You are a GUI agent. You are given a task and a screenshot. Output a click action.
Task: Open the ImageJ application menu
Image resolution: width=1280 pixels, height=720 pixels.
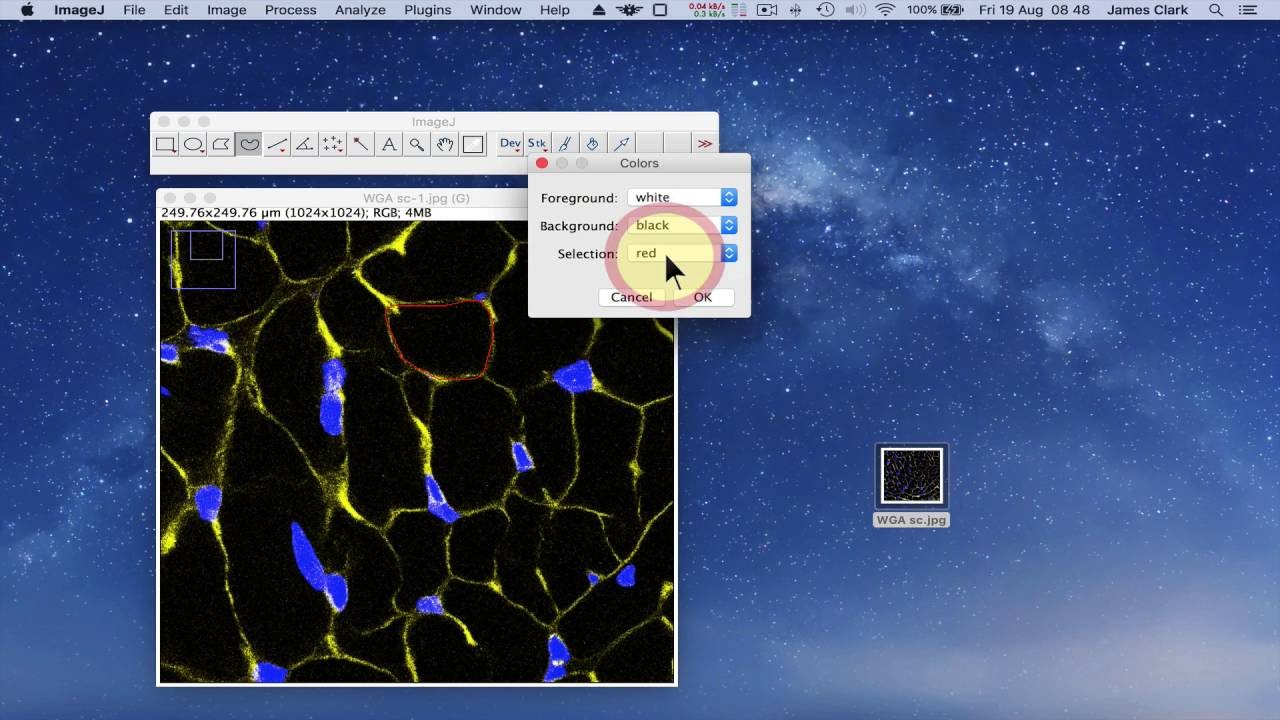(x=77, y=10)
